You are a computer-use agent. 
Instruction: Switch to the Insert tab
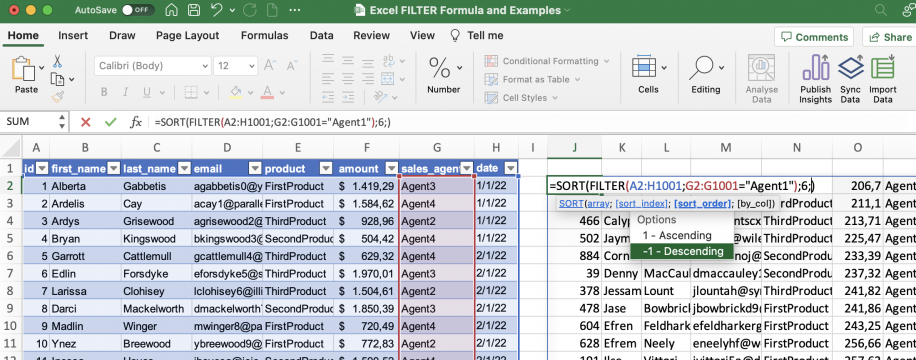[72, 35]
